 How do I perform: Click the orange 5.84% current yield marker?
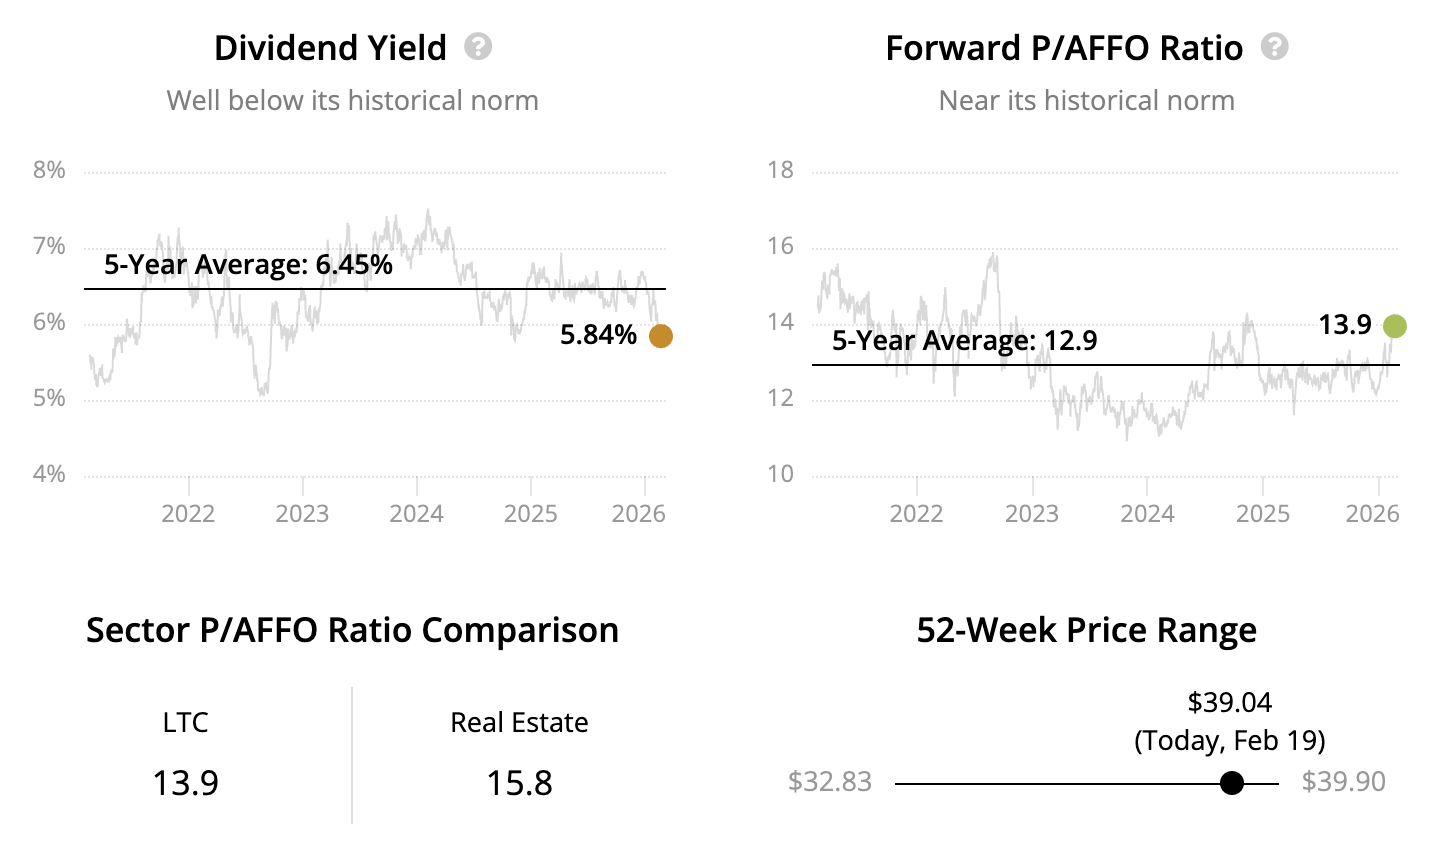point(660,336)
